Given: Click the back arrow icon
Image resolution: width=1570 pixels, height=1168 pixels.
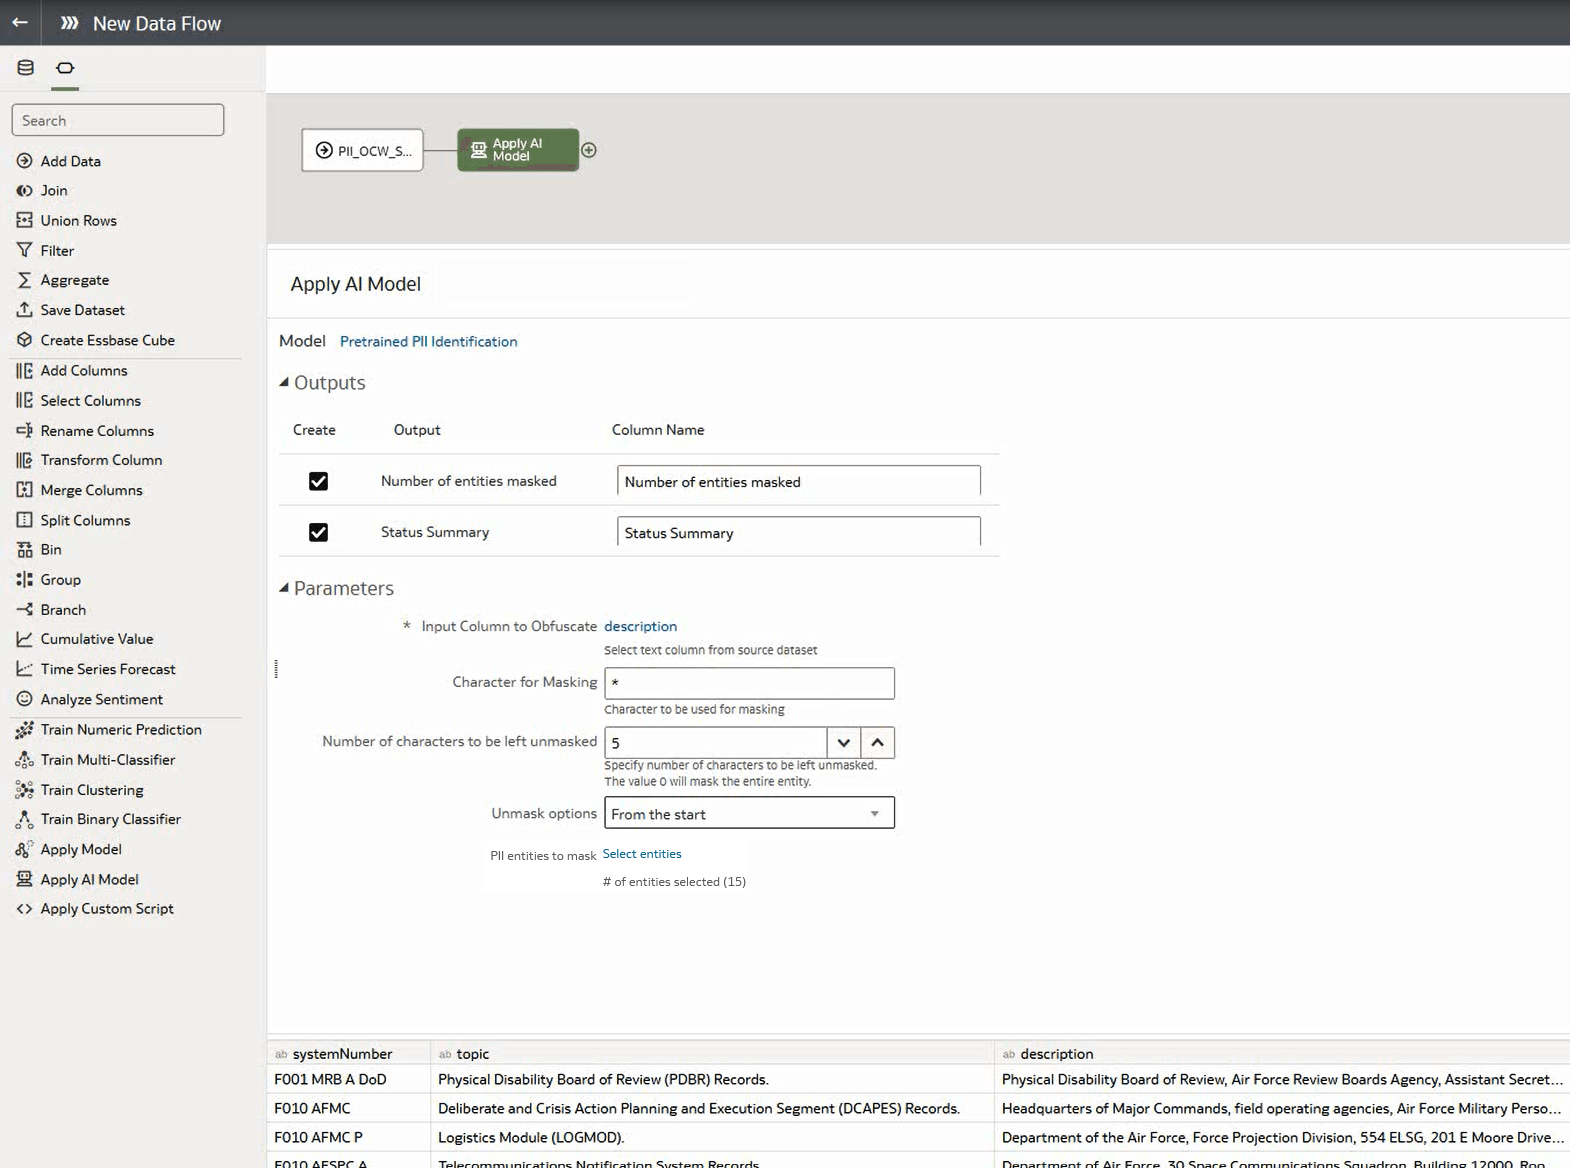Looking at the screenshot, I should pos(20,22).
